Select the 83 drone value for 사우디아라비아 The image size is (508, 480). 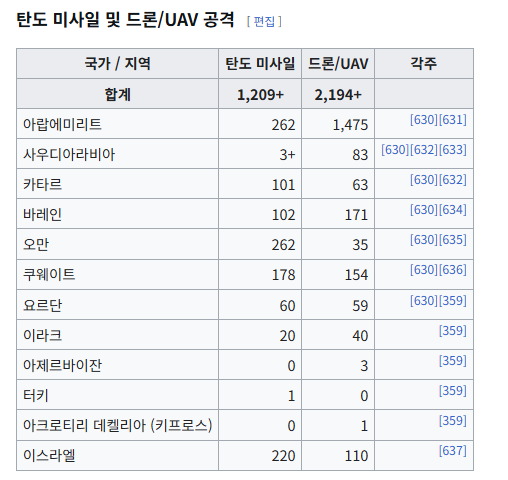[360, 155]
